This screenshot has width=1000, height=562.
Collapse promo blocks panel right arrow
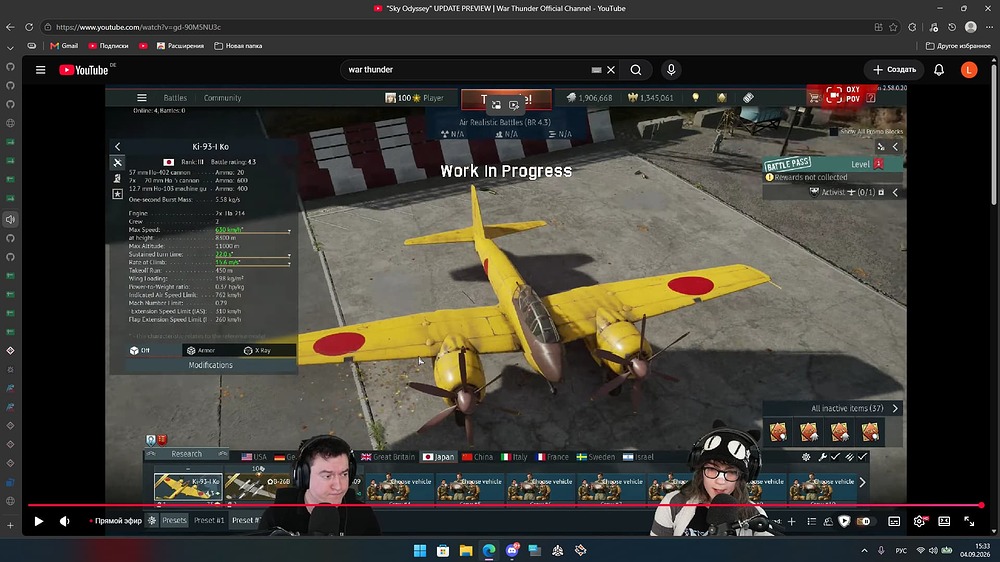click(x=895, y=147)
